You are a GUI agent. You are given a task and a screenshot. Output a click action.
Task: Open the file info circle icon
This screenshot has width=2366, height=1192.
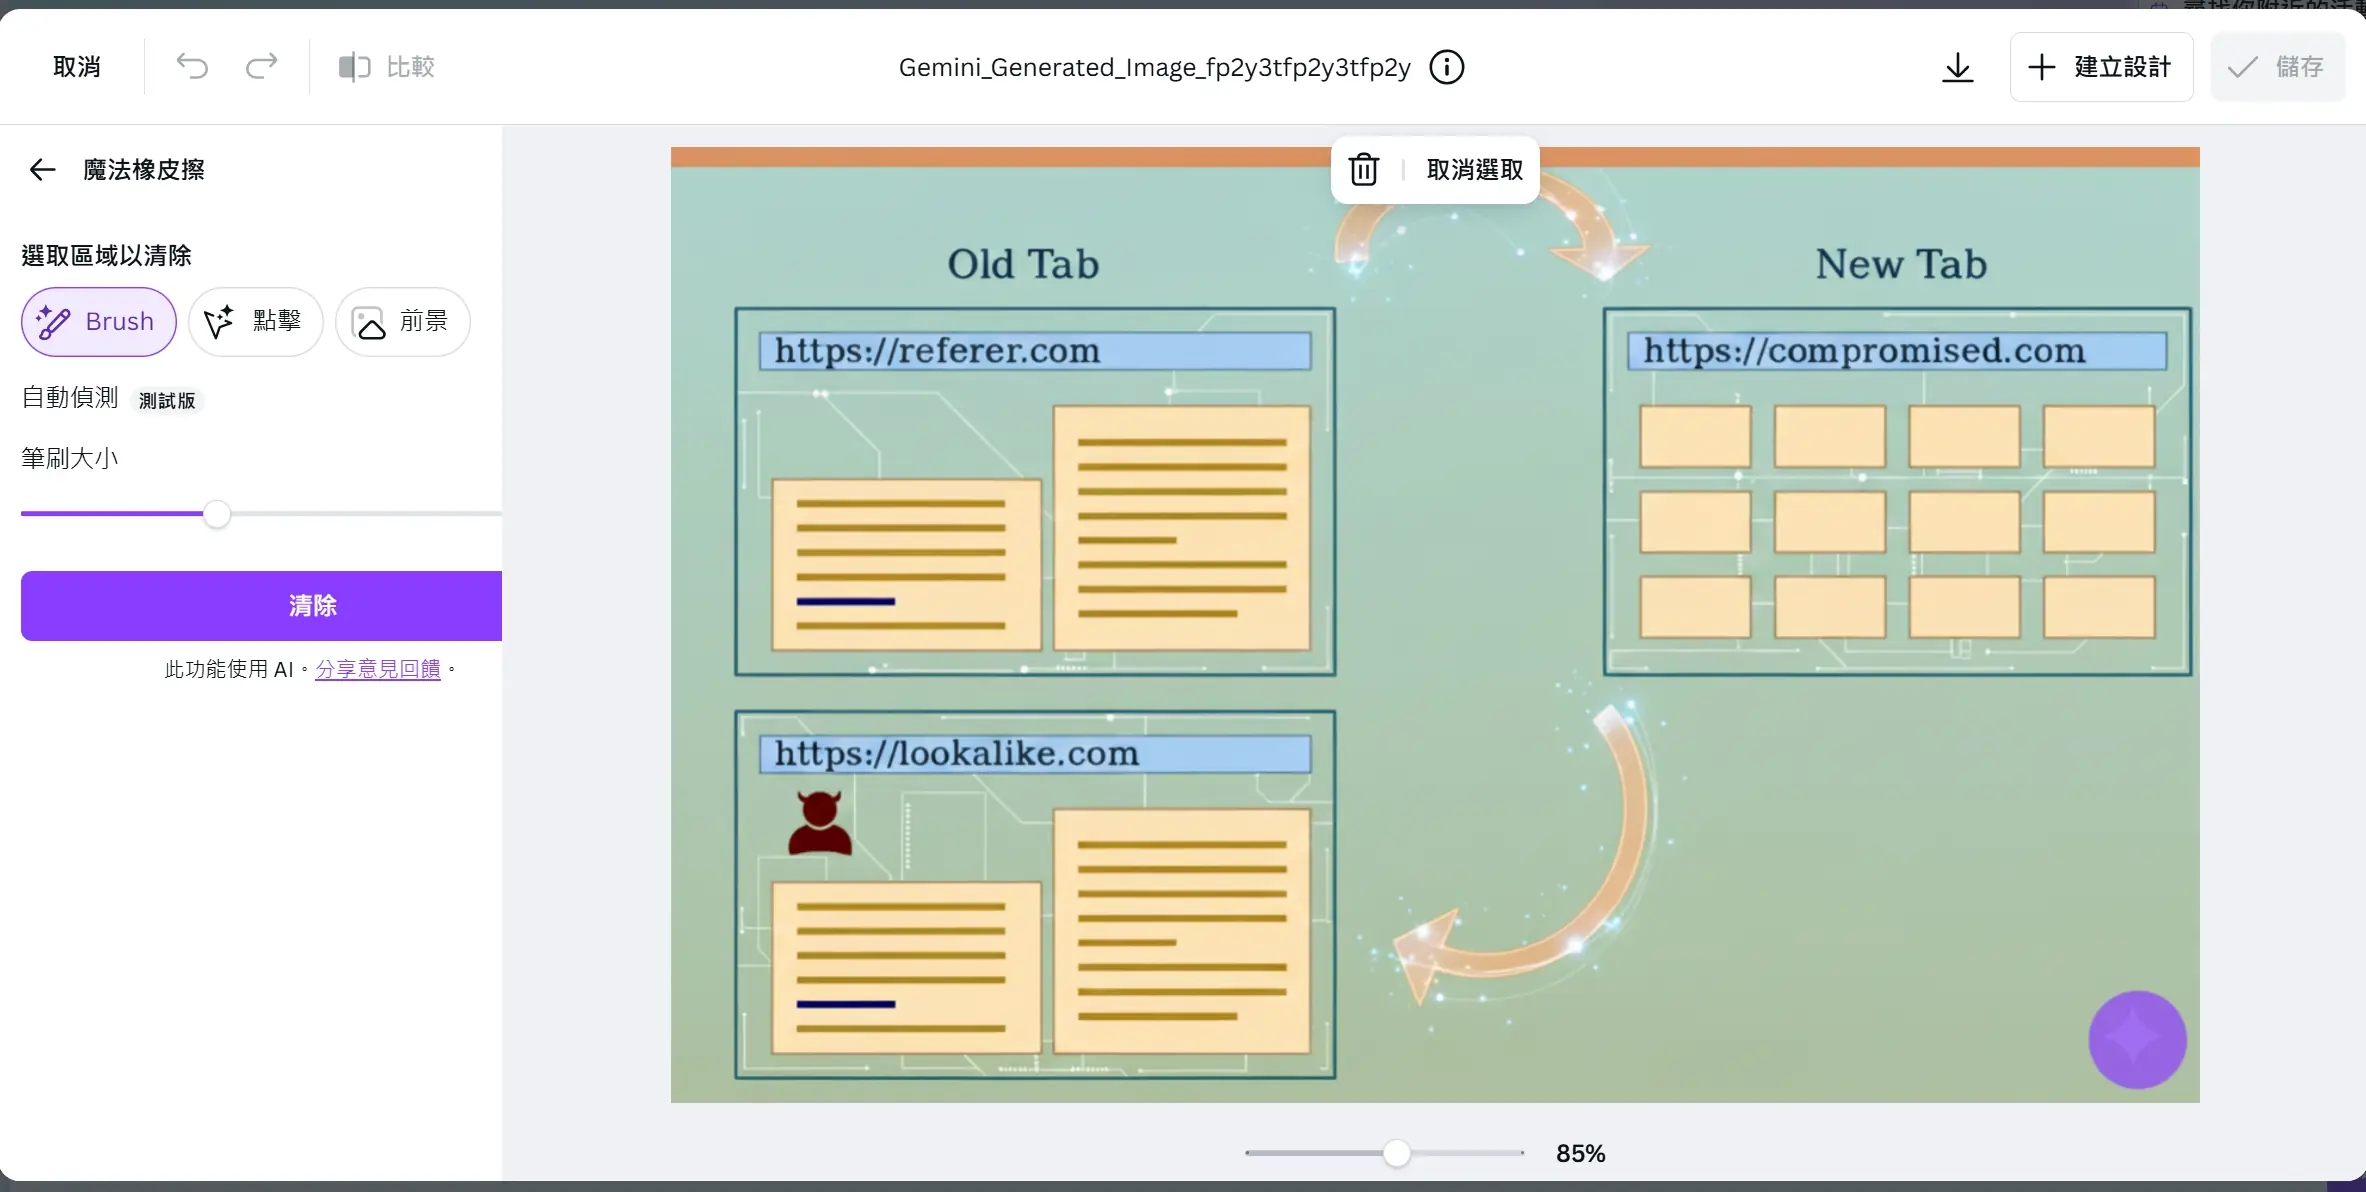coord(1446,67)
